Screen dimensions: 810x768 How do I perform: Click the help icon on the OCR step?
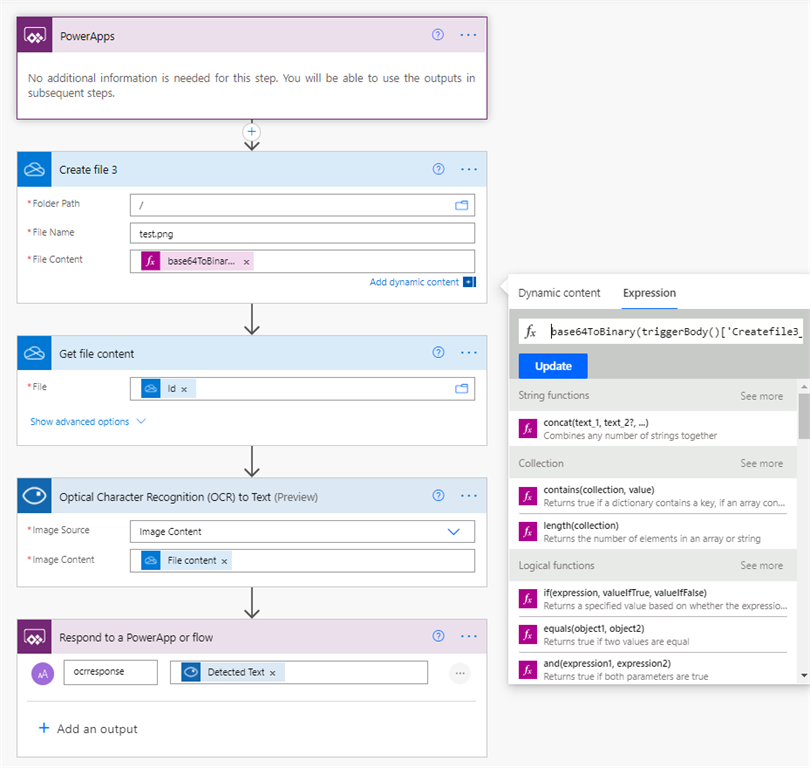tap(437, 495)
